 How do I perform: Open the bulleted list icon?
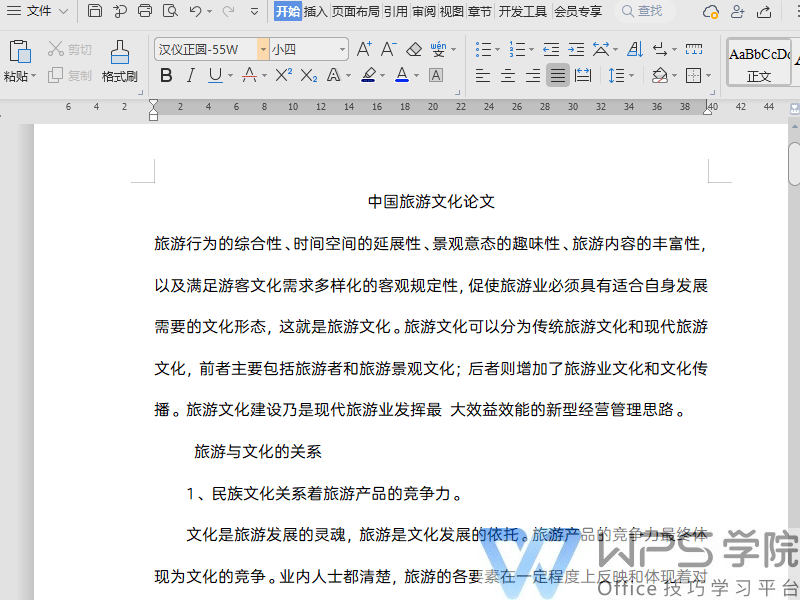pyautogui.click(x=484, y=47)
